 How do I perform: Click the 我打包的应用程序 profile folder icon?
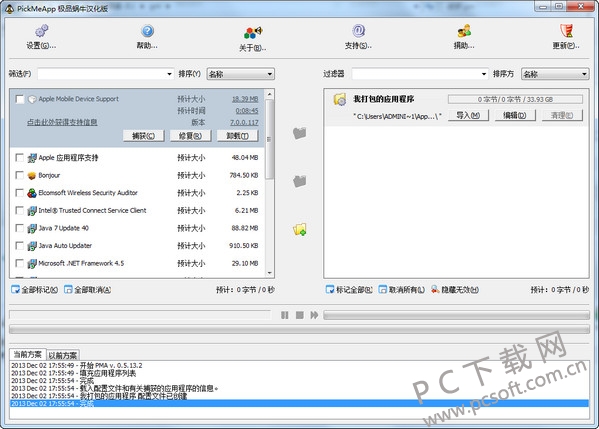pyautogui.click(x=340, y=99)
